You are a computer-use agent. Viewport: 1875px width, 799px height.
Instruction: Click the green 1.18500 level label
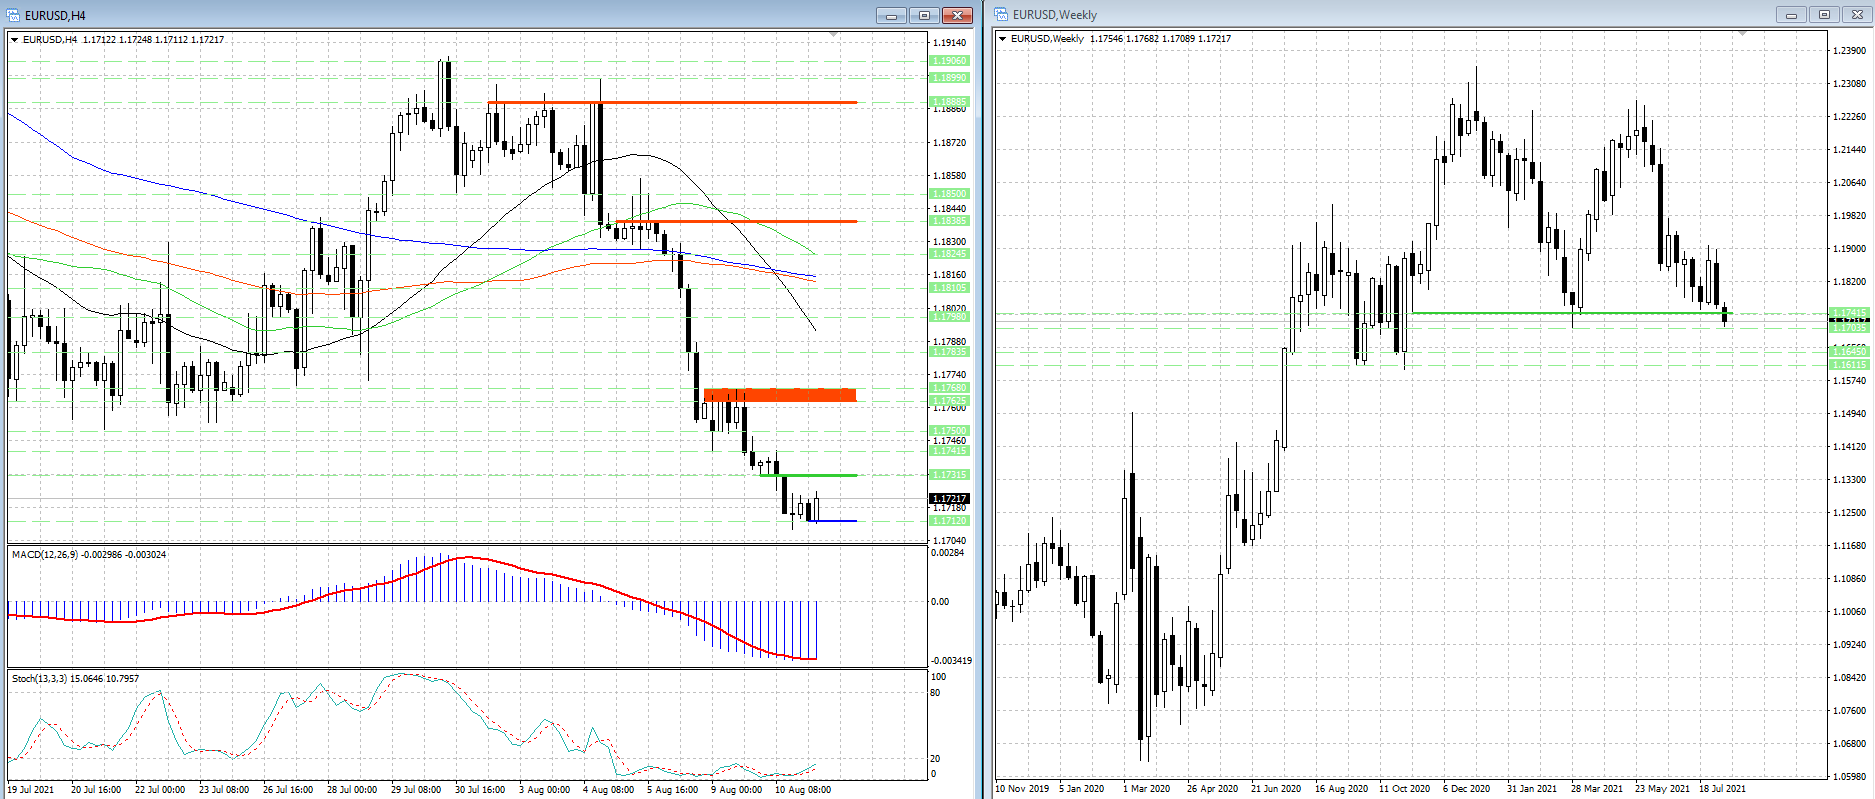(x=949, y=194)
